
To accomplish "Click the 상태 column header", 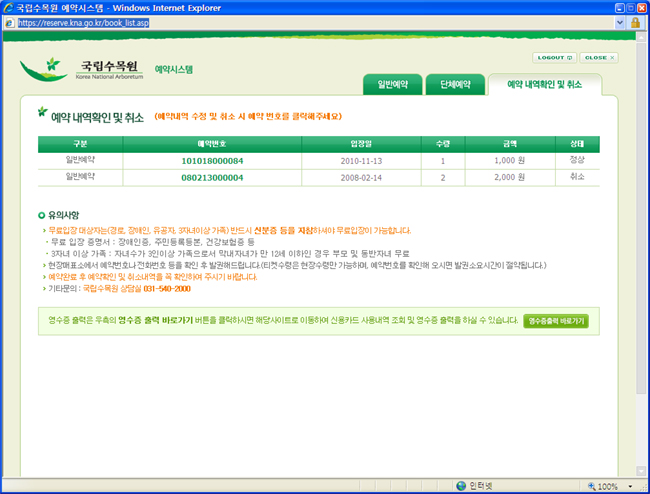I will pyautogui.click(x=577, y=144).
